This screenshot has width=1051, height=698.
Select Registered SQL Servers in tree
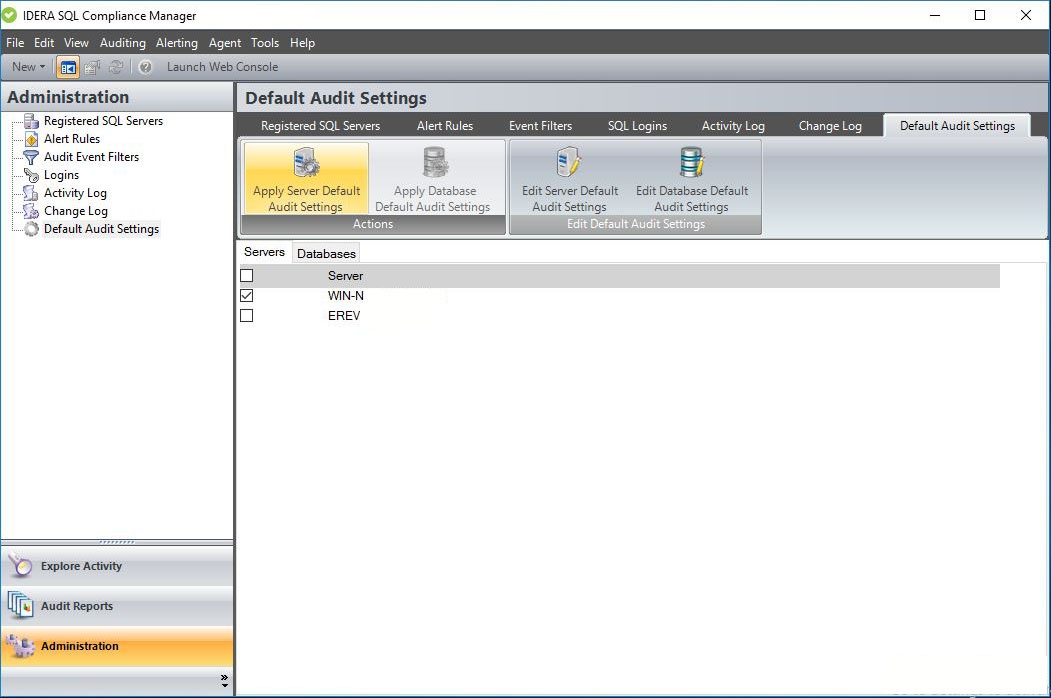coord(103,121)
